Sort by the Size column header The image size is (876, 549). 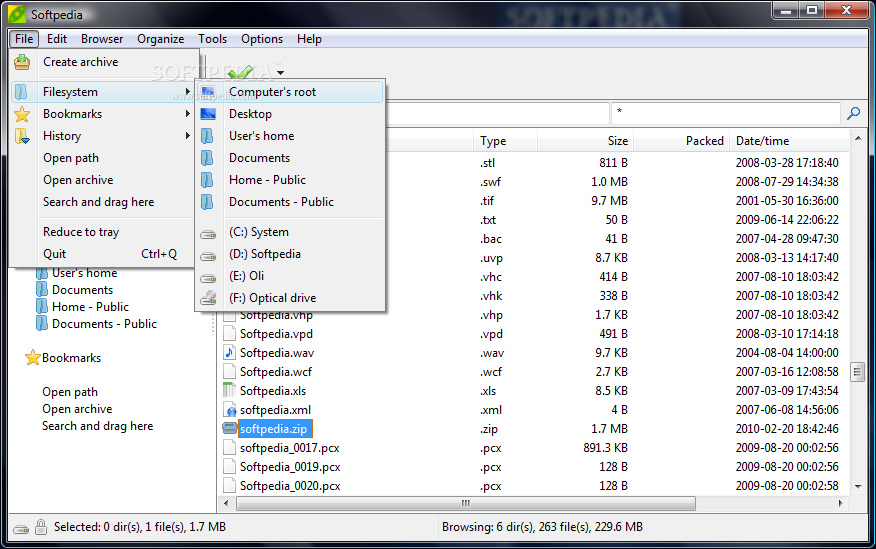585,141
